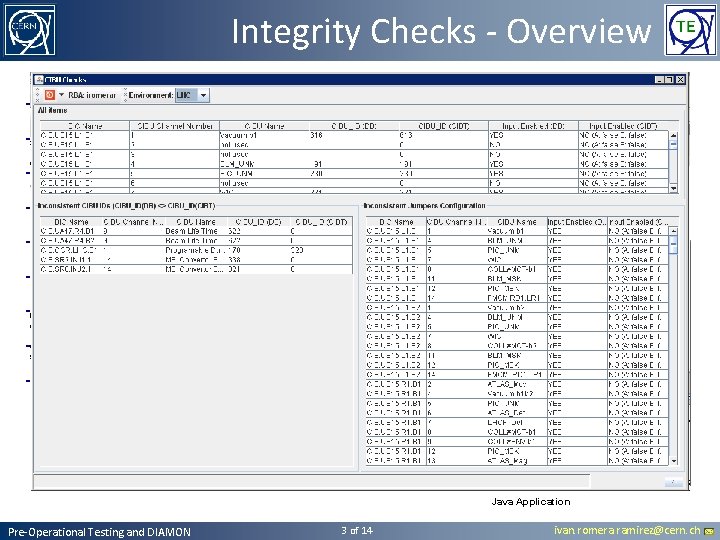This screenshot has height=540, width=720.
Task: Click the Java window title bar icon
Action: click(39, 79)
